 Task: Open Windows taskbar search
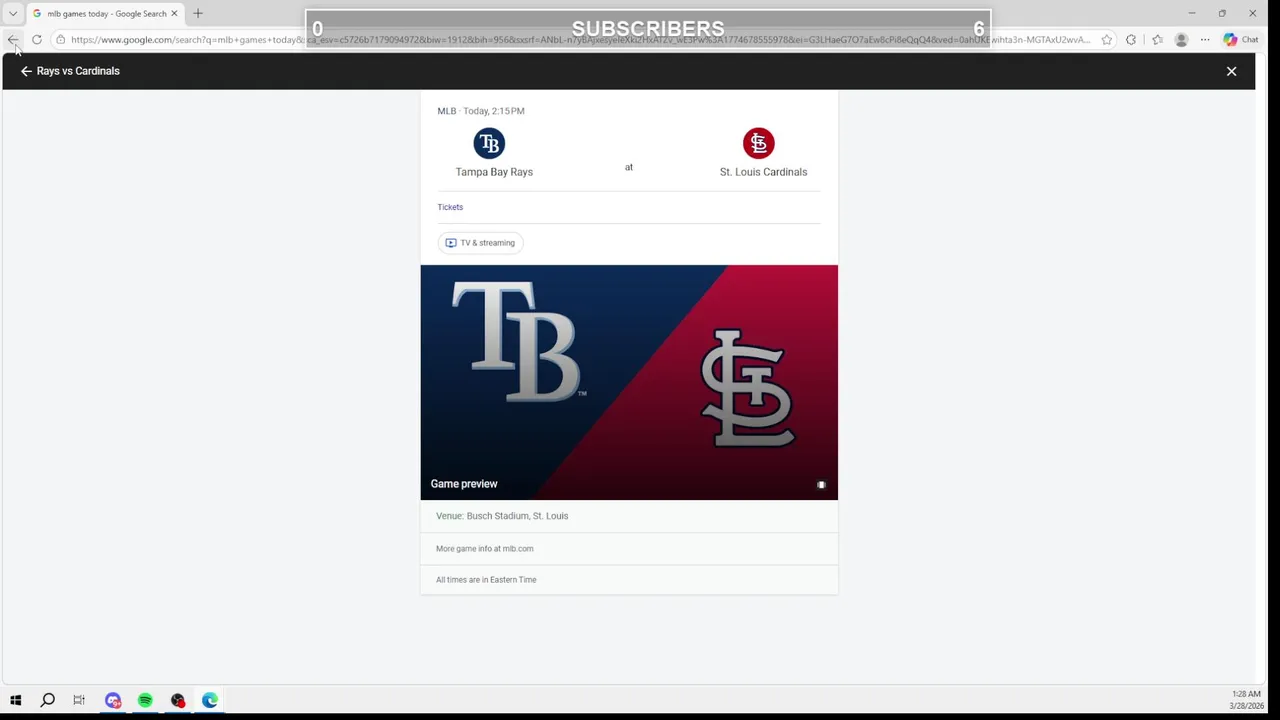tap(47, 700)
